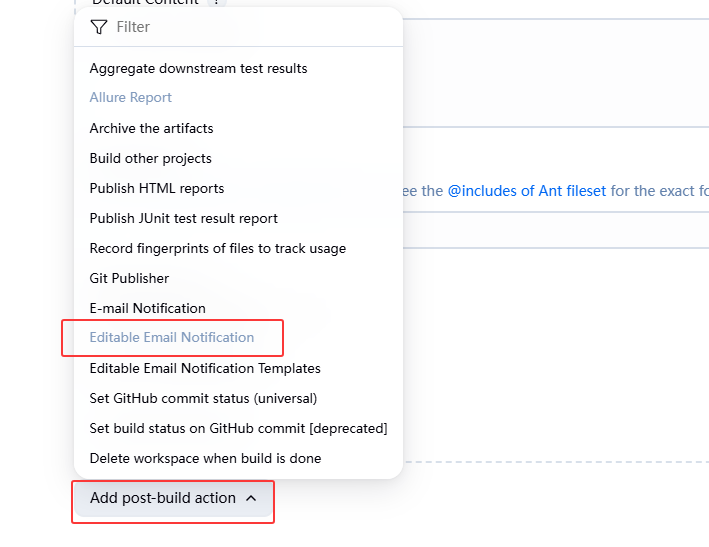The image size is (709, 547).
Task: Choose Set GitHub commit status (universal)
Action: (203, 398)
